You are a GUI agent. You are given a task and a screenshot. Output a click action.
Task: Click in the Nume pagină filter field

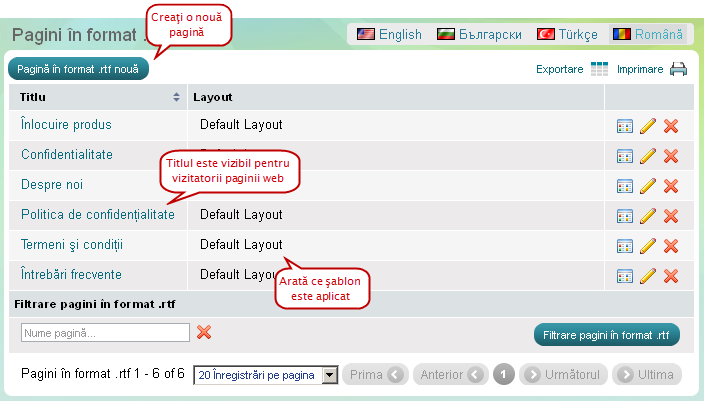tap(105, 333)
